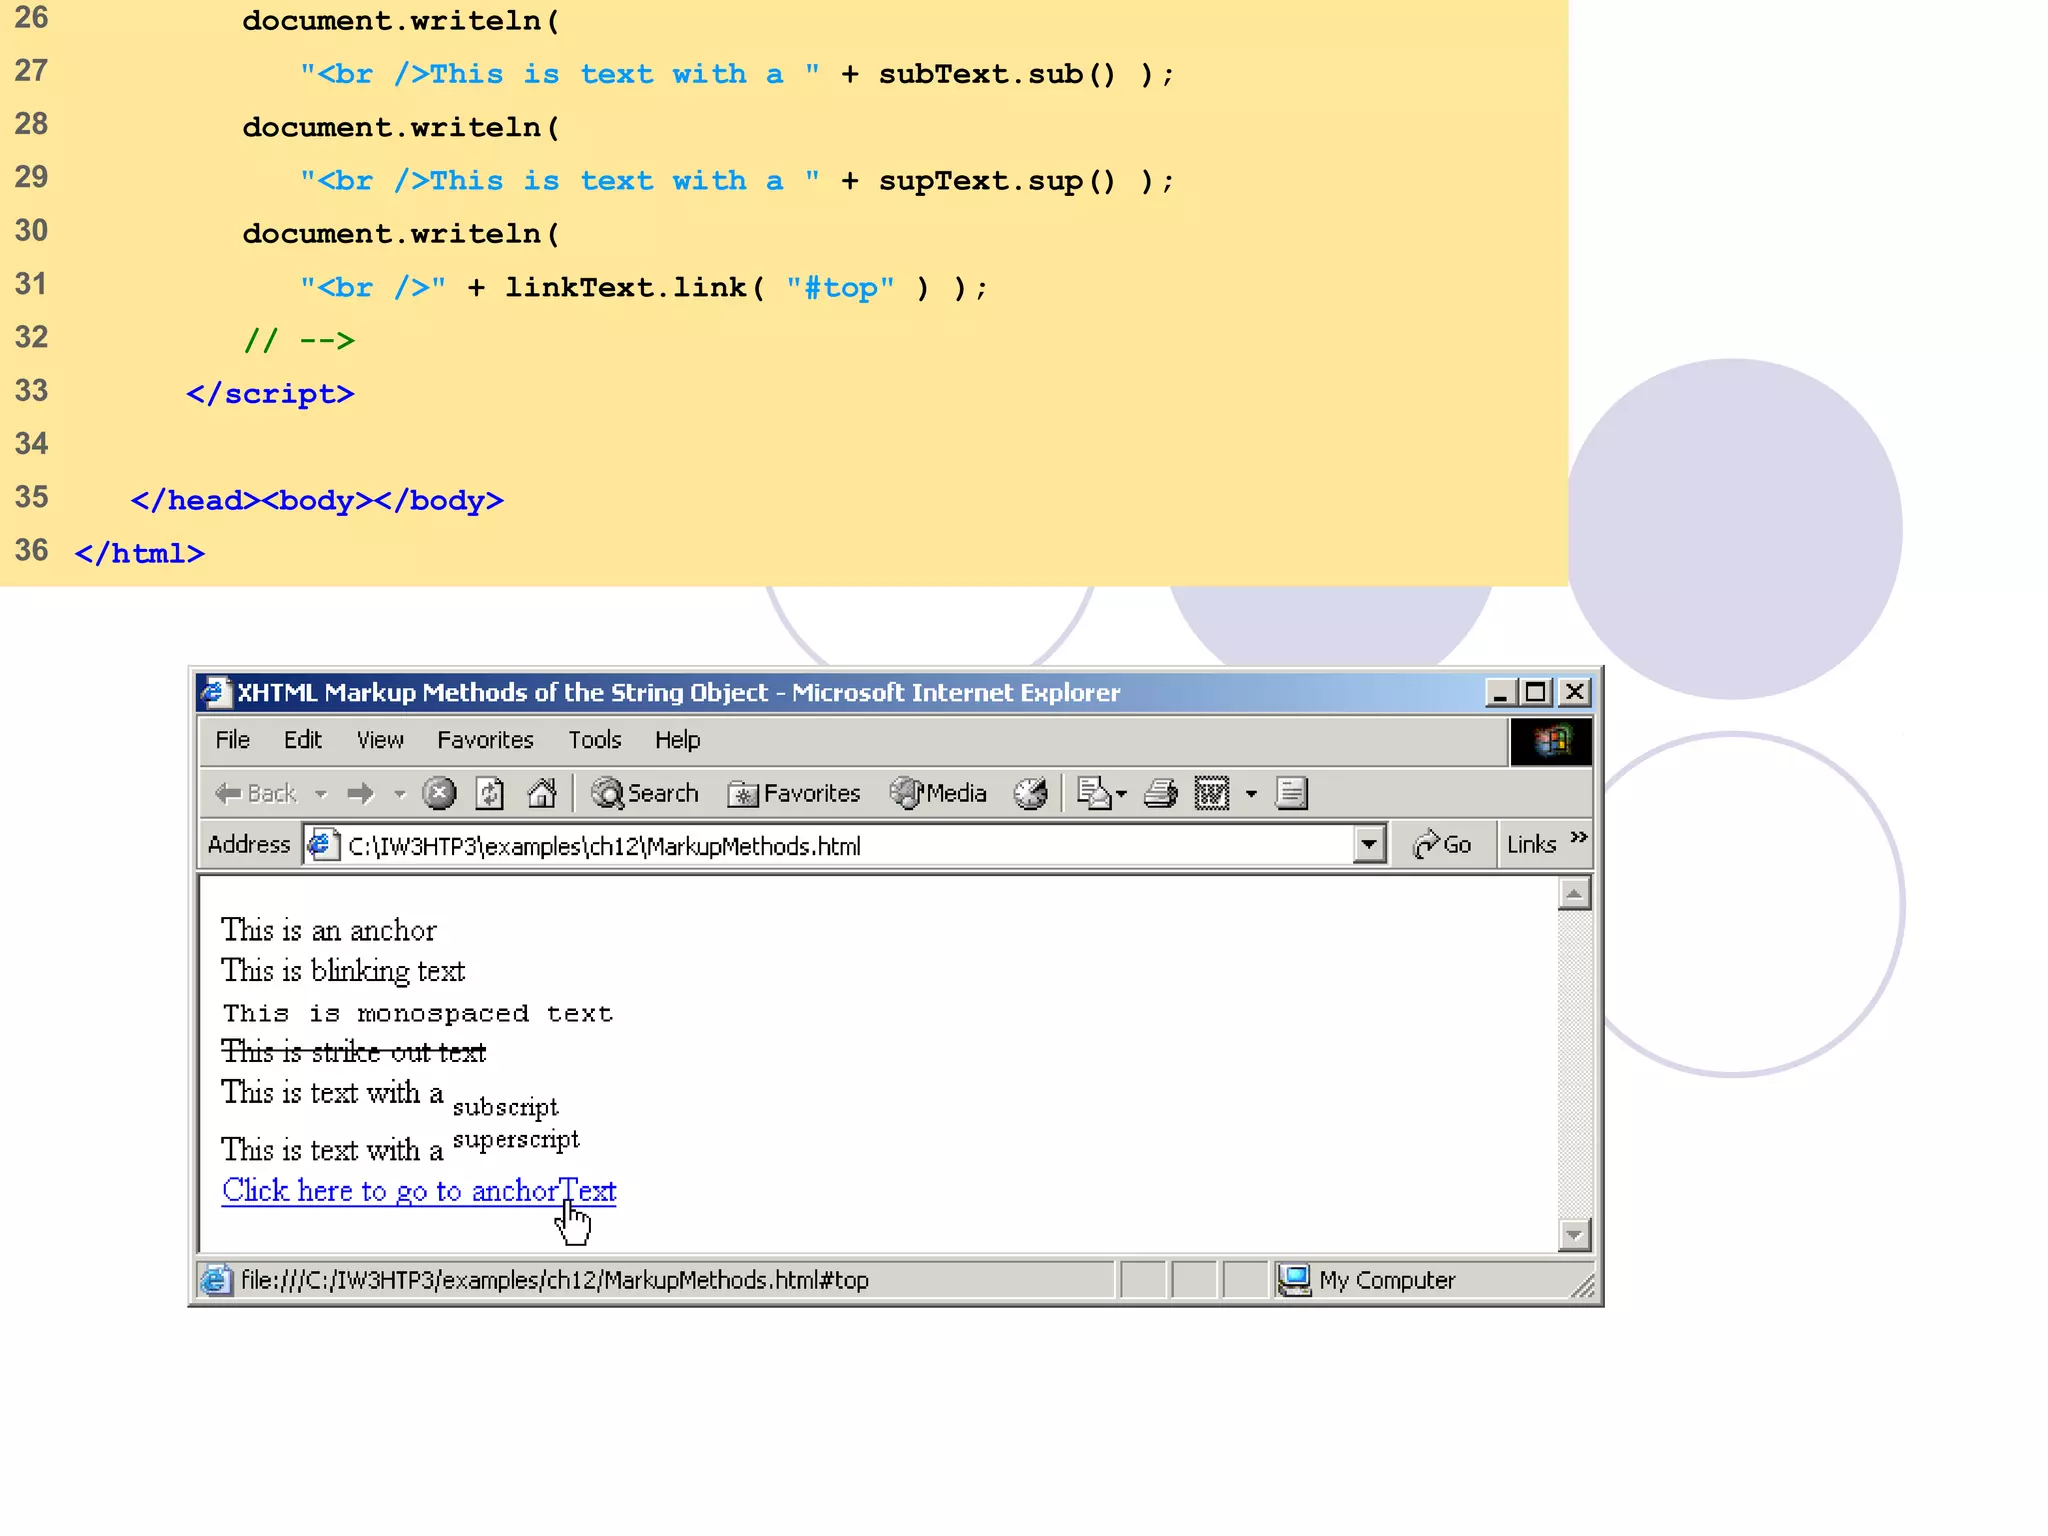This screenshot has height=1536, width=2048.
Task: Open the History toolbar icon
Action: click(1030, 794)
